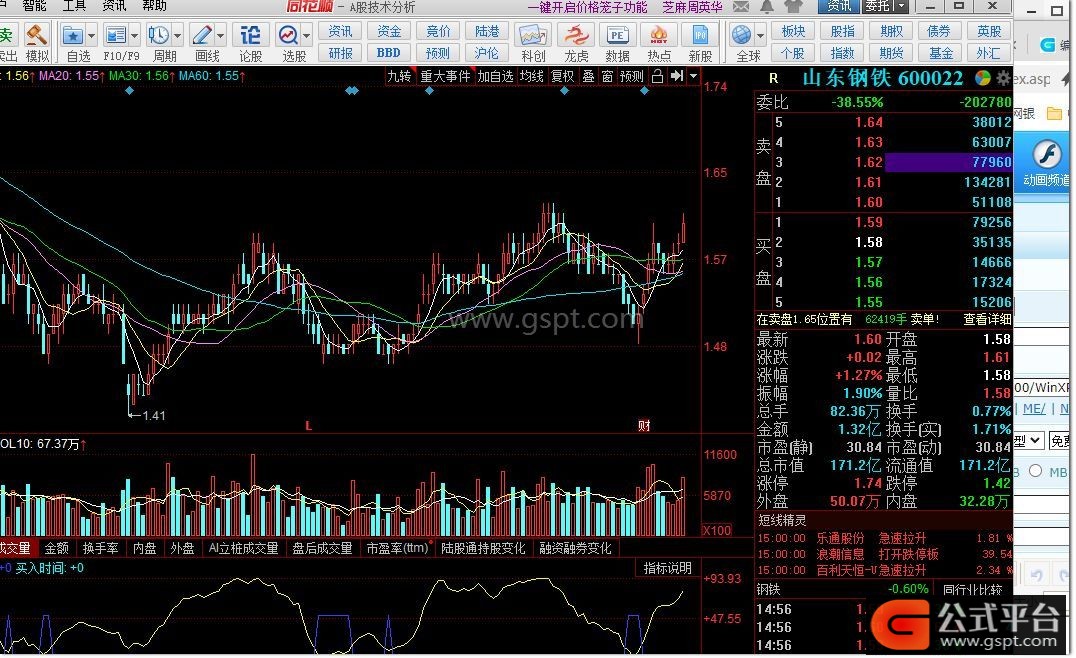Click the 陆港 button
1076x658 pixels.
pyautogui.click(x=487, y=31)
